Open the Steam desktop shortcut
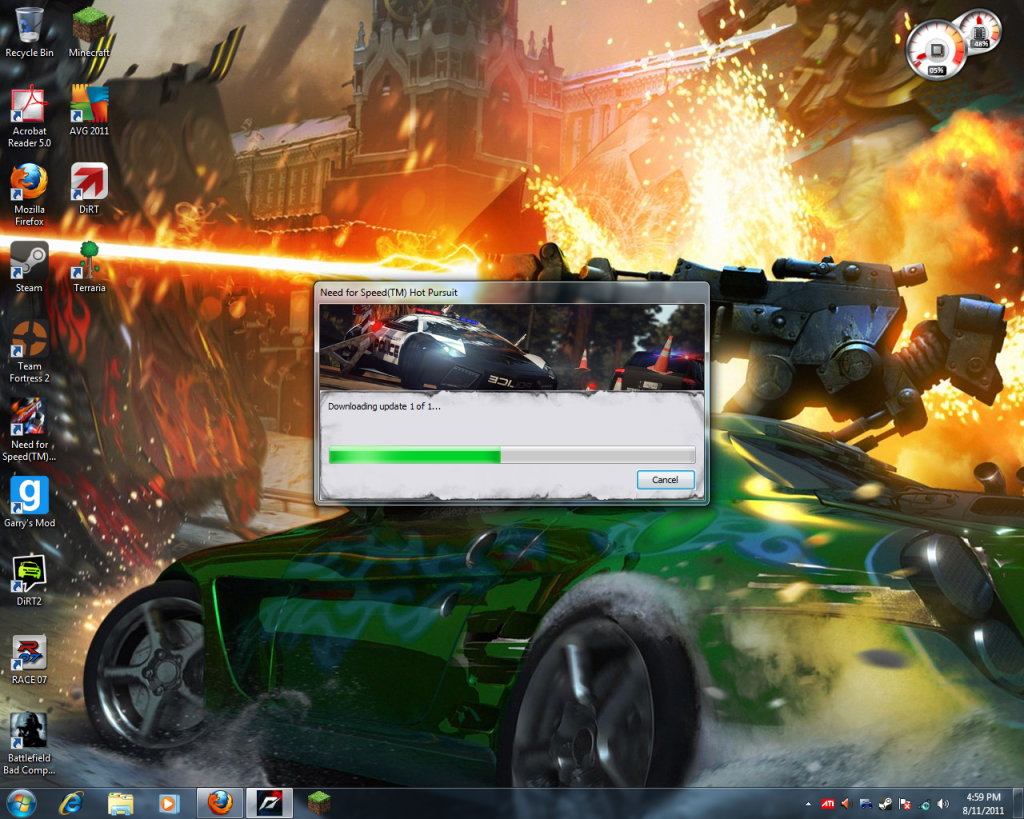This screenshot has width=1024, height=819. 29,261
